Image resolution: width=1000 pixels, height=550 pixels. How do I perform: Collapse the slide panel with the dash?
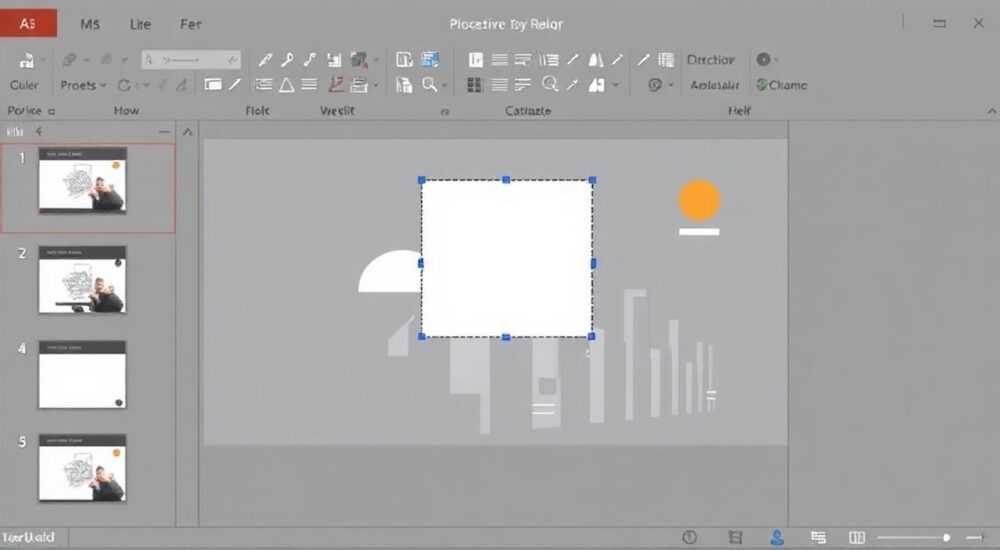click(165, 131)
